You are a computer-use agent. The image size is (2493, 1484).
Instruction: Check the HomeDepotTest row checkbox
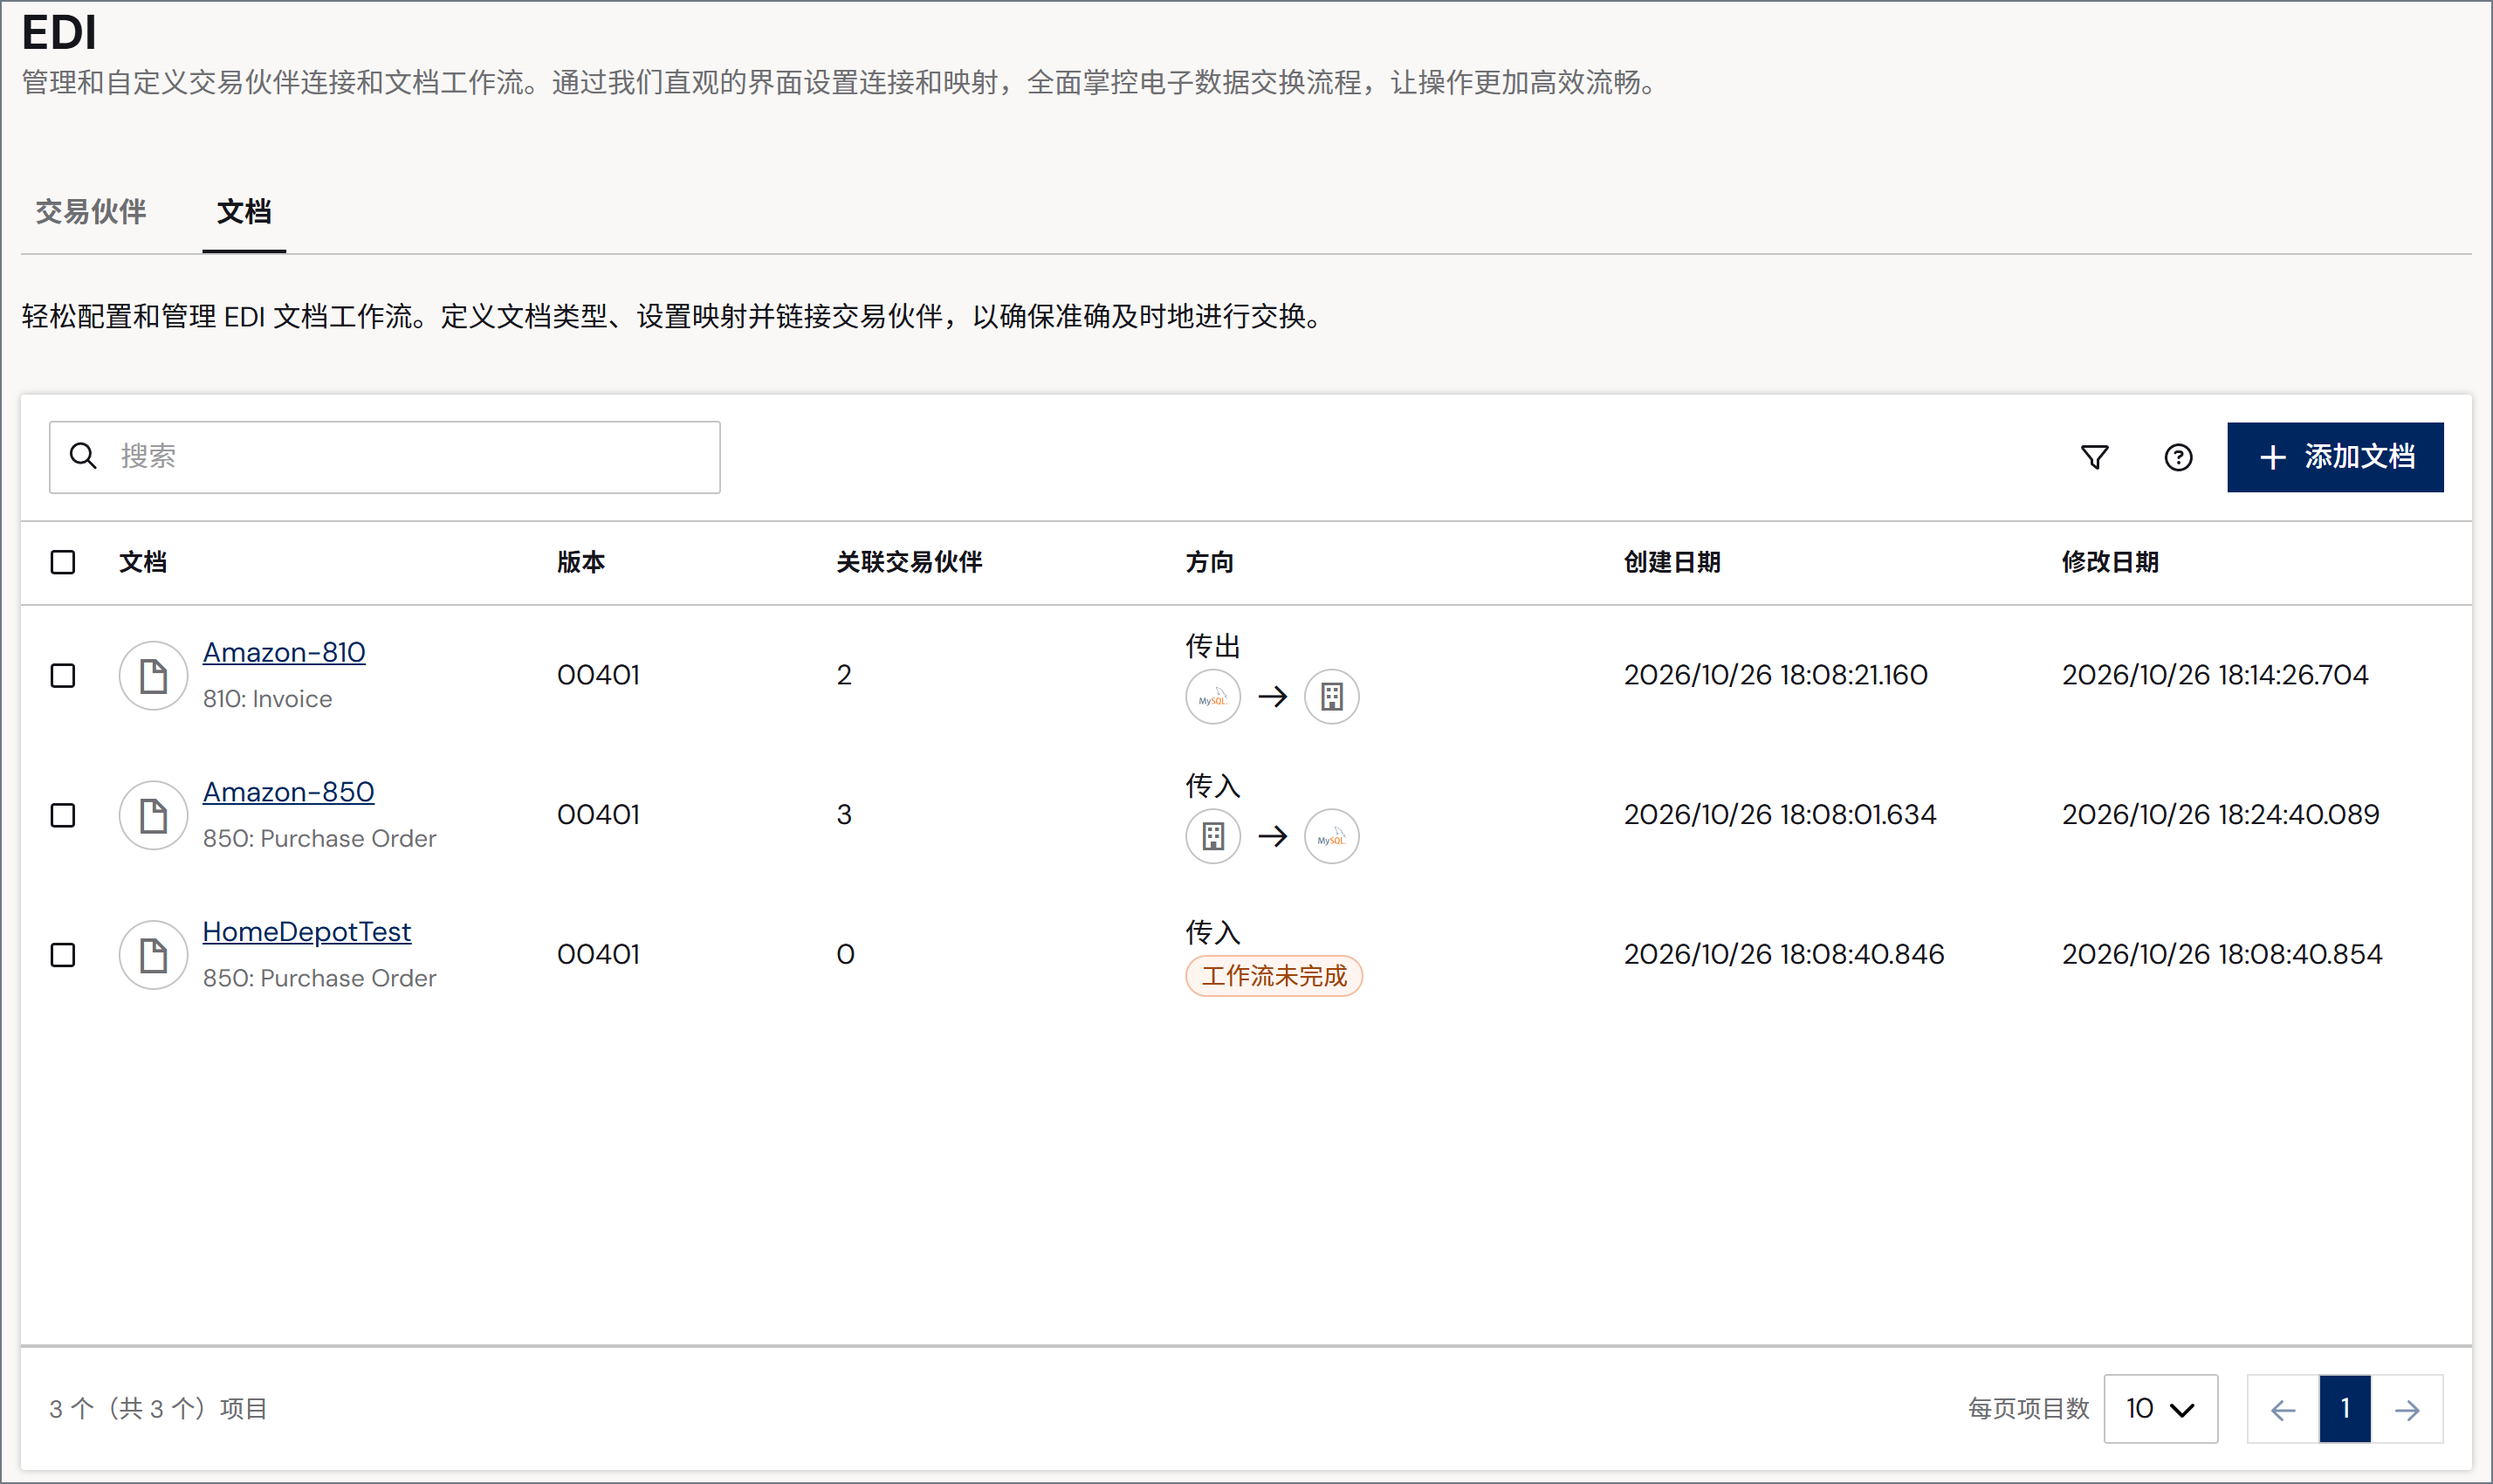63,955
